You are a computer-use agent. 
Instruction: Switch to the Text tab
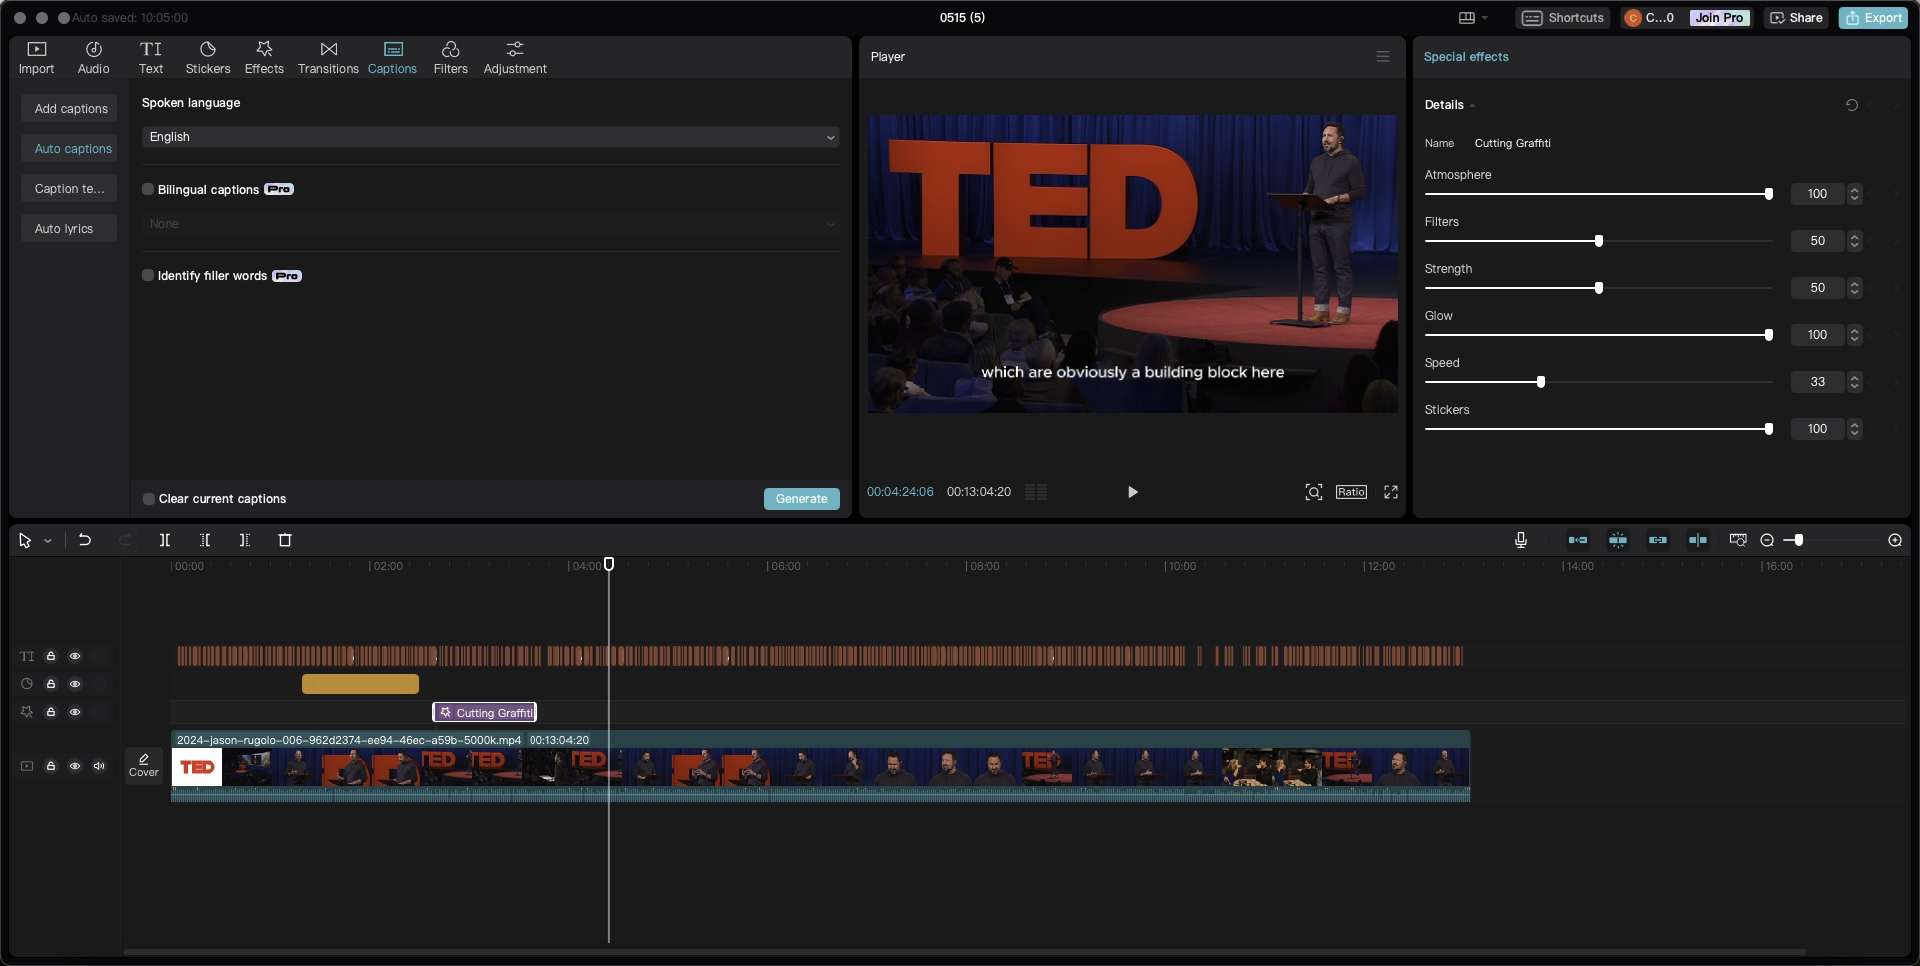click(x=151, y=58)
